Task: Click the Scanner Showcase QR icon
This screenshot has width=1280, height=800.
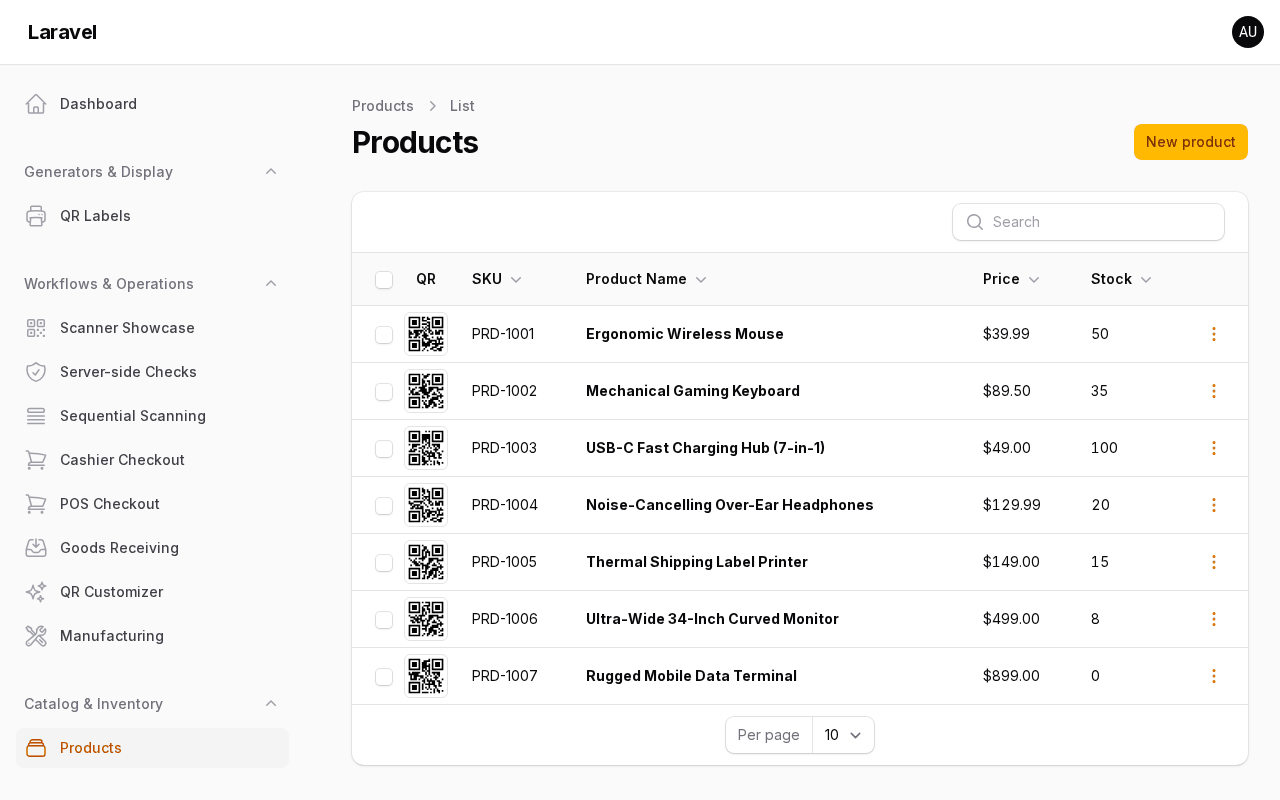Action: coord(36,328)
